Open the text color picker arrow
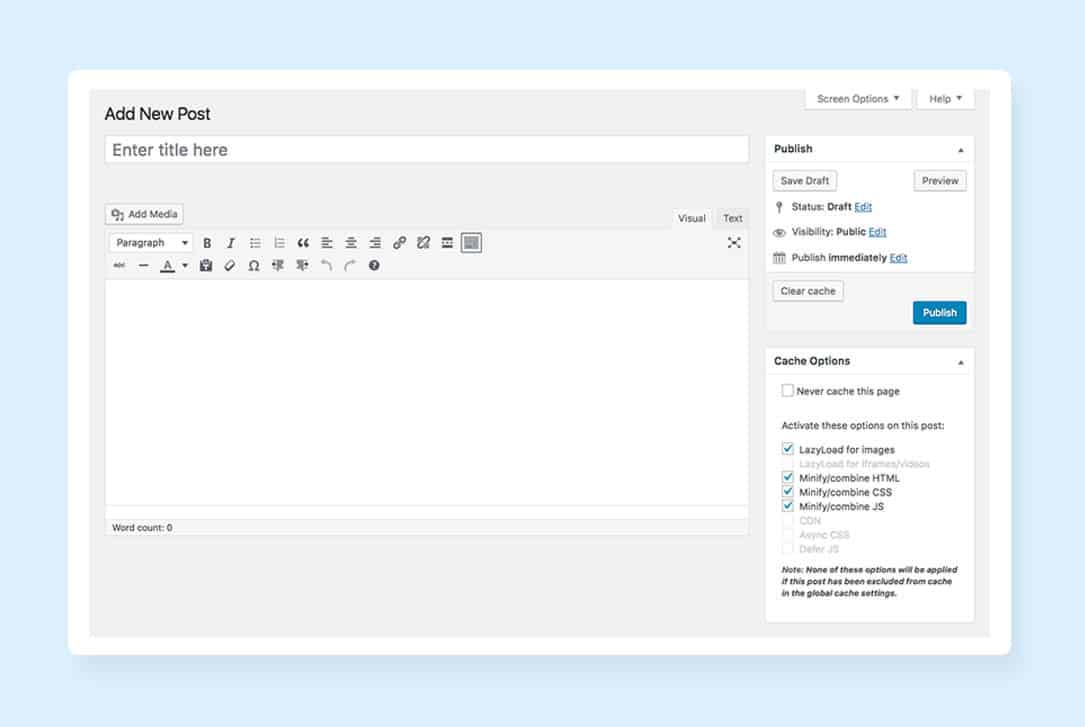The image size is (1085, 727). point(185,266)
